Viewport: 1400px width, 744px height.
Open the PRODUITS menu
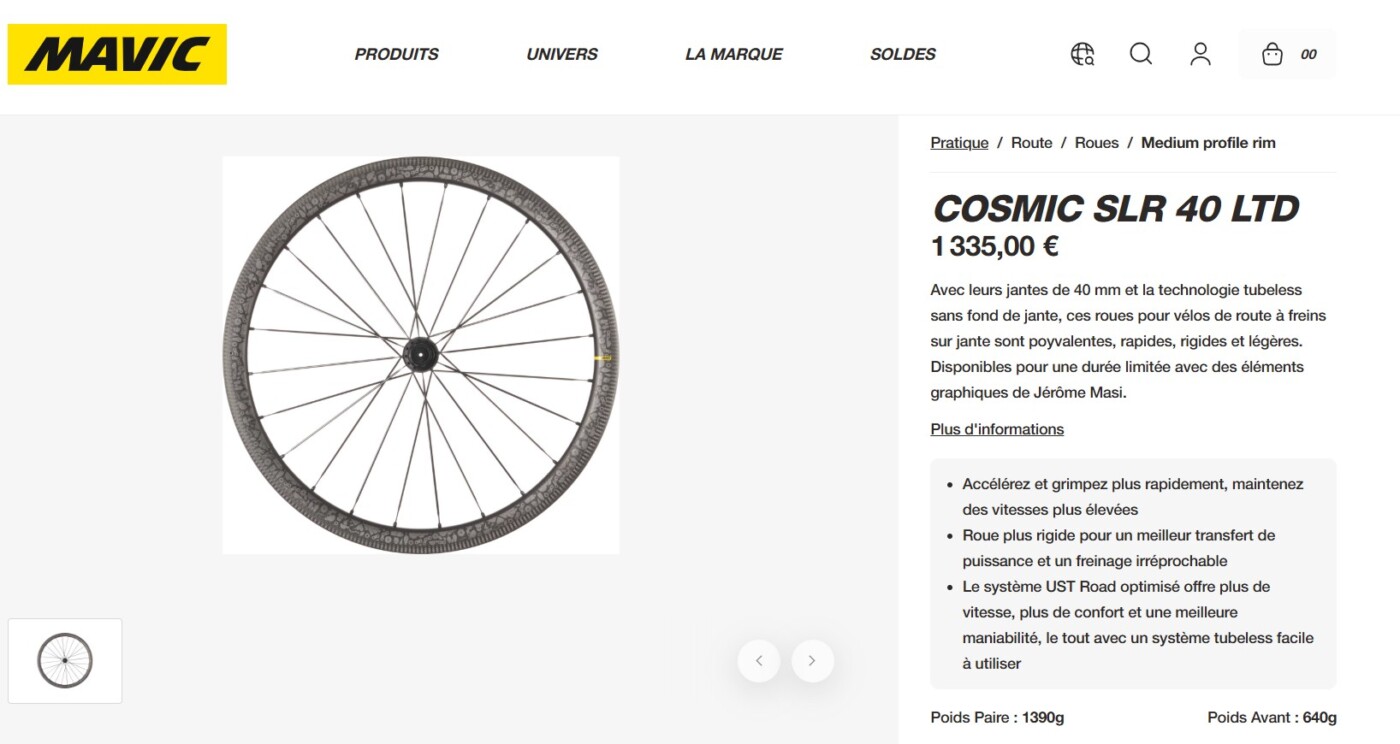click(396, 55)
